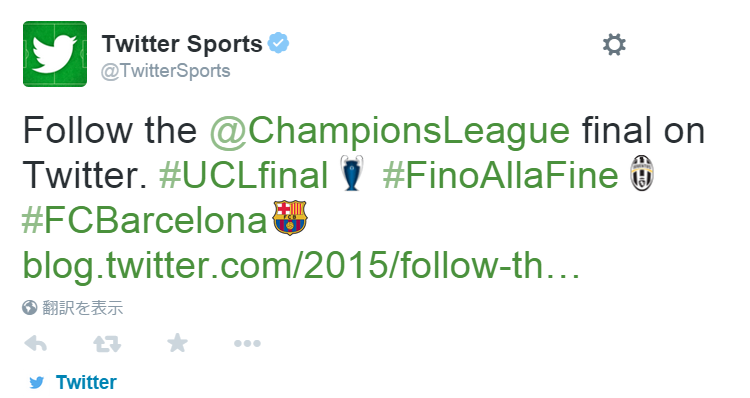The height and width of the screenshot is (398, 750).
Task: Open the Twitter Sports account name
Action: point(182,44)
